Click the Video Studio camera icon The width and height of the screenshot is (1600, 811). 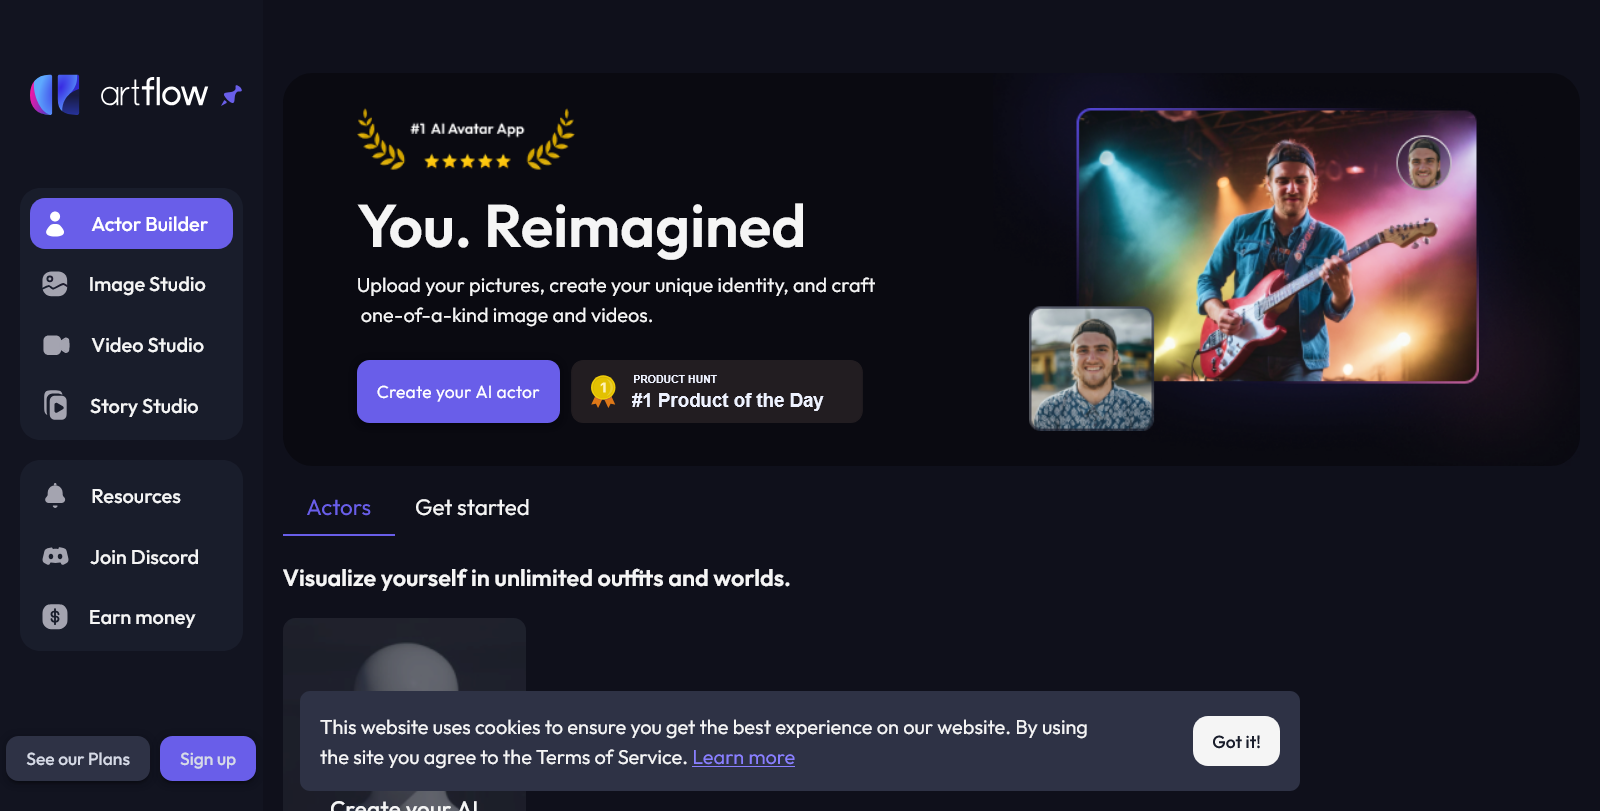(56, 345)
